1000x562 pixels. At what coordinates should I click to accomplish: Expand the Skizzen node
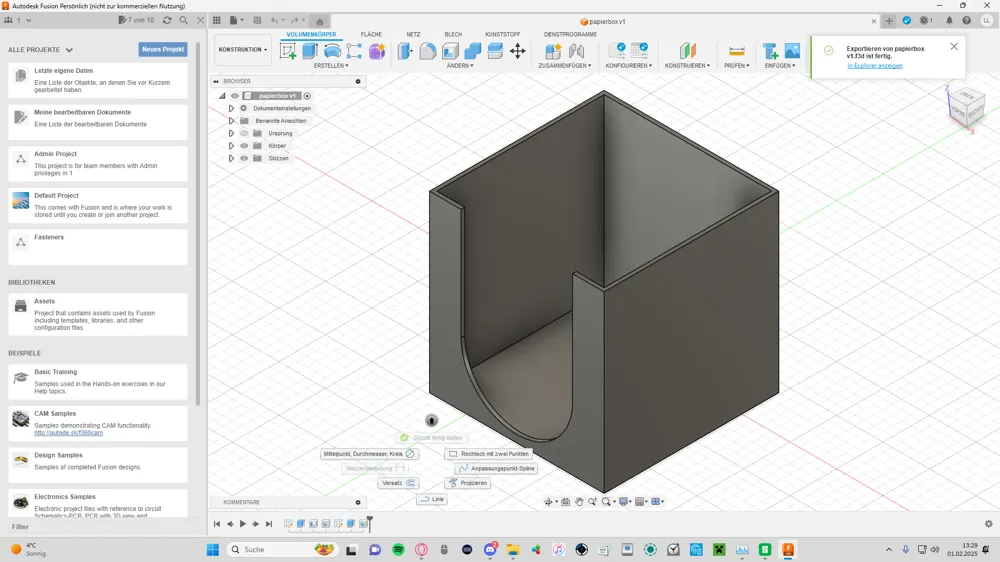[x=232, y=158]
